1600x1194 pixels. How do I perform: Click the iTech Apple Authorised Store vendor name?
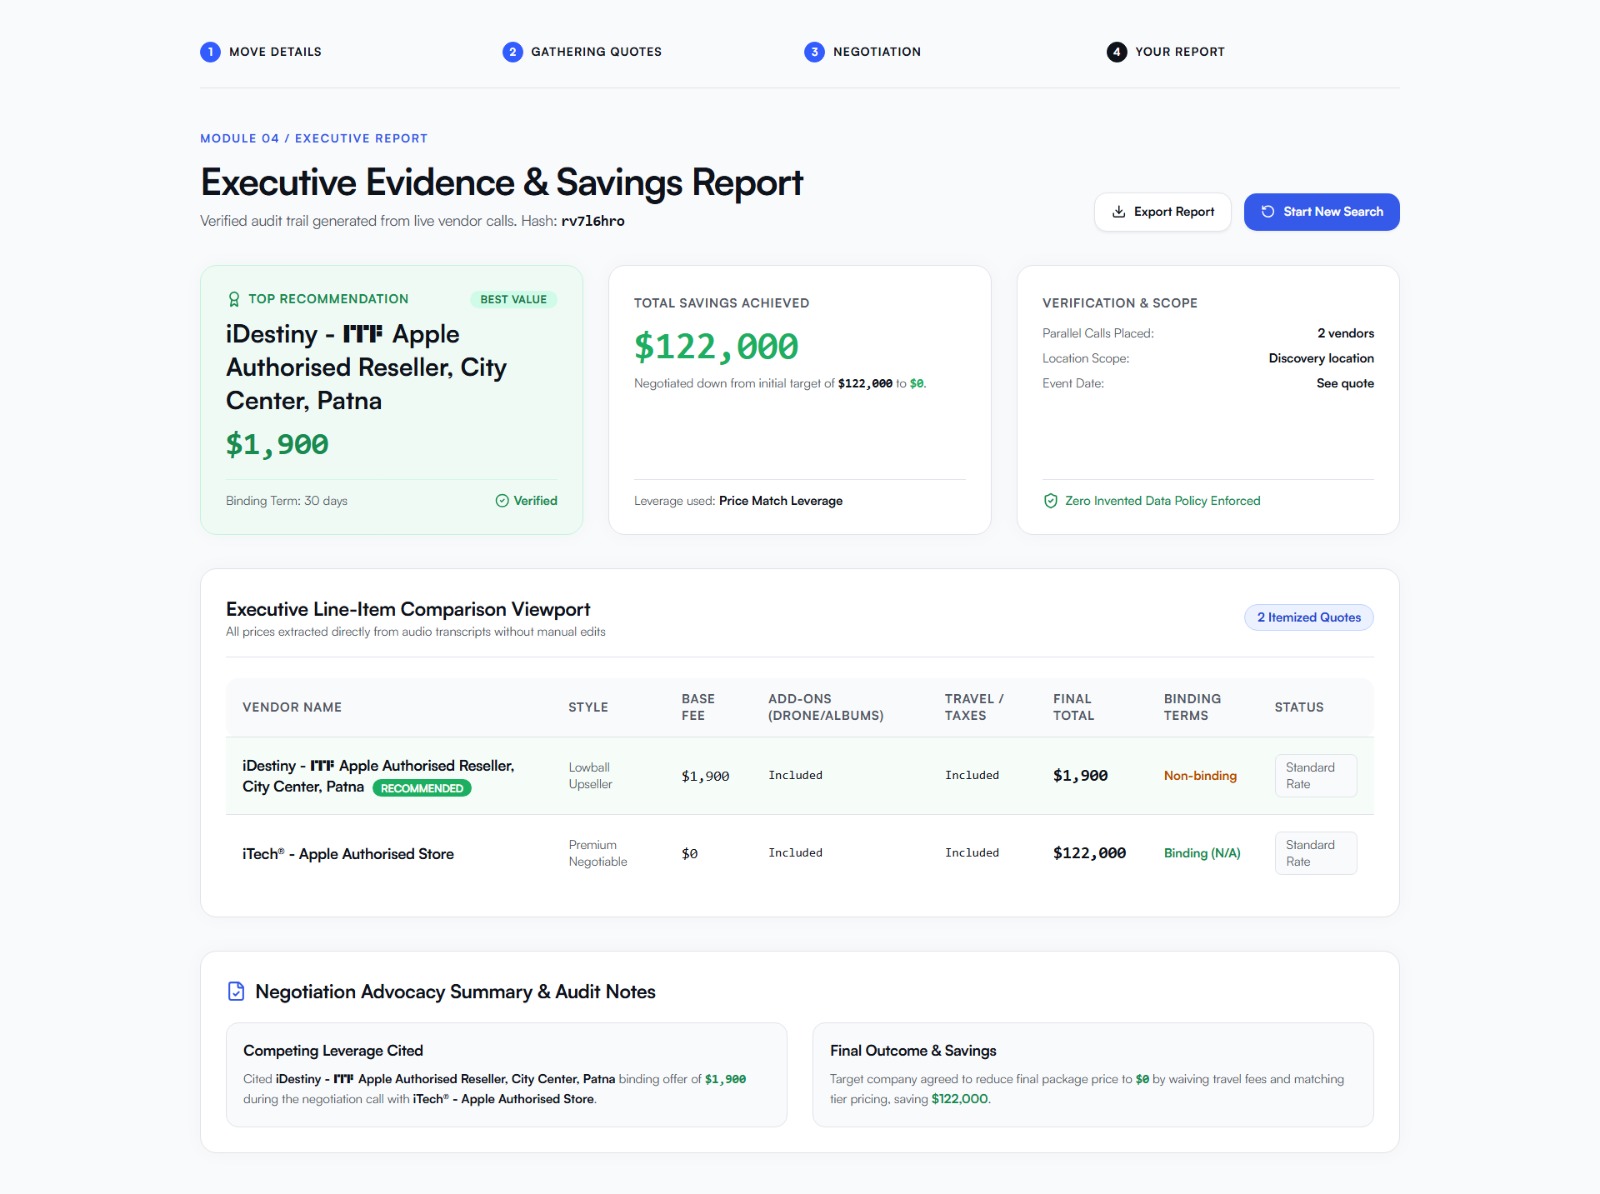pos(348,854)
